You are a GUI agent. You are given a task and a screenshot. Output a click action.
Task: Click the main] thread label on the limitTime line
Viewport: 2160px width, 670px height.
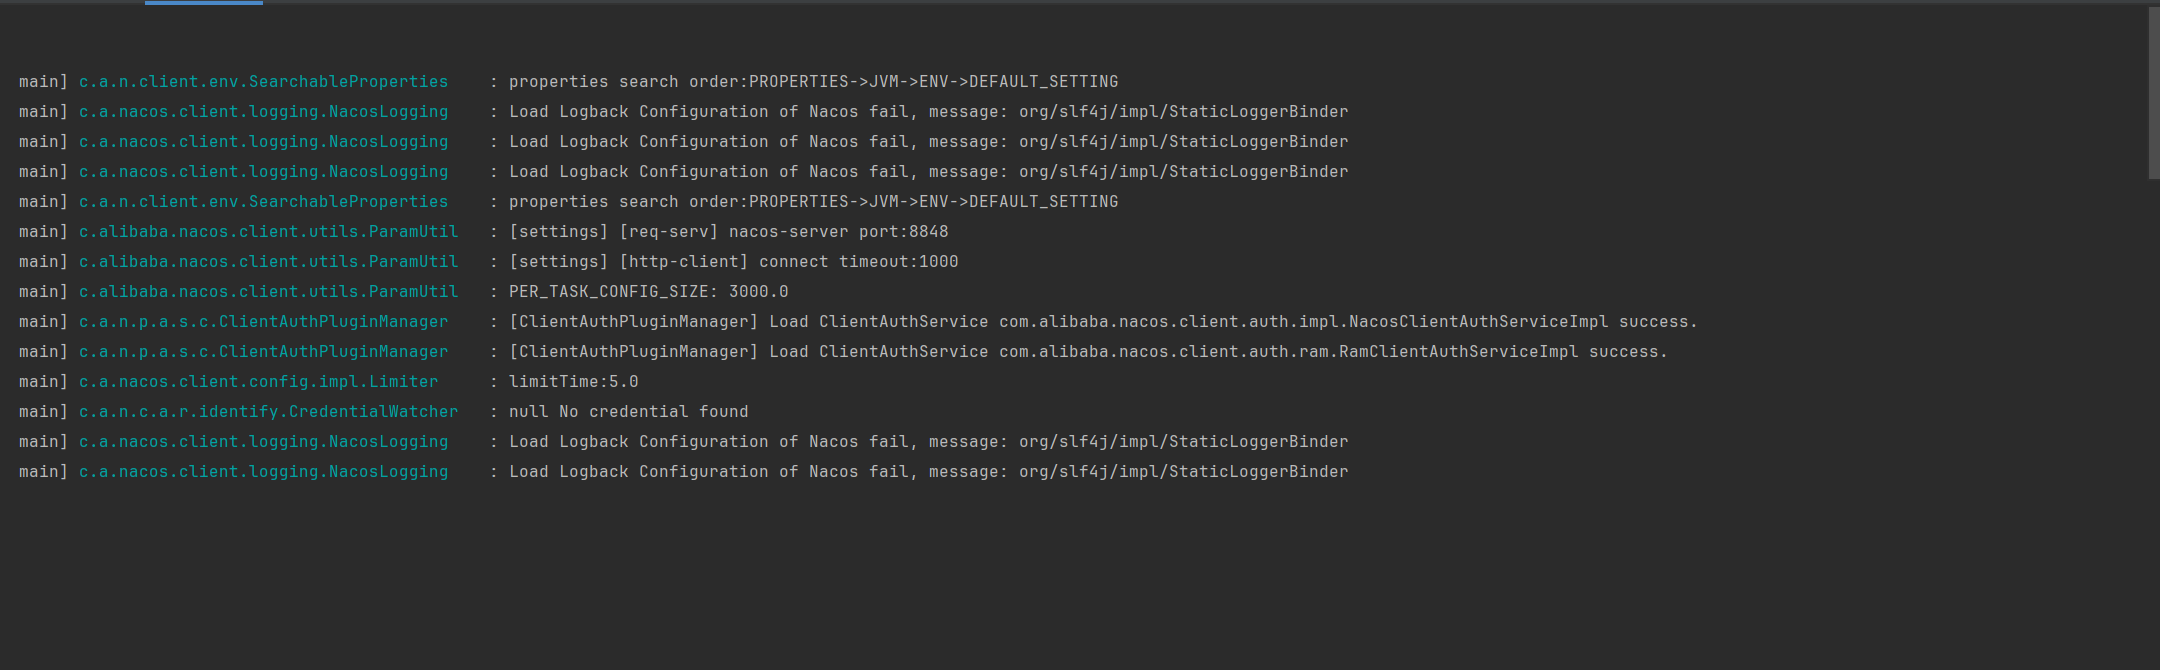point(43,382)
